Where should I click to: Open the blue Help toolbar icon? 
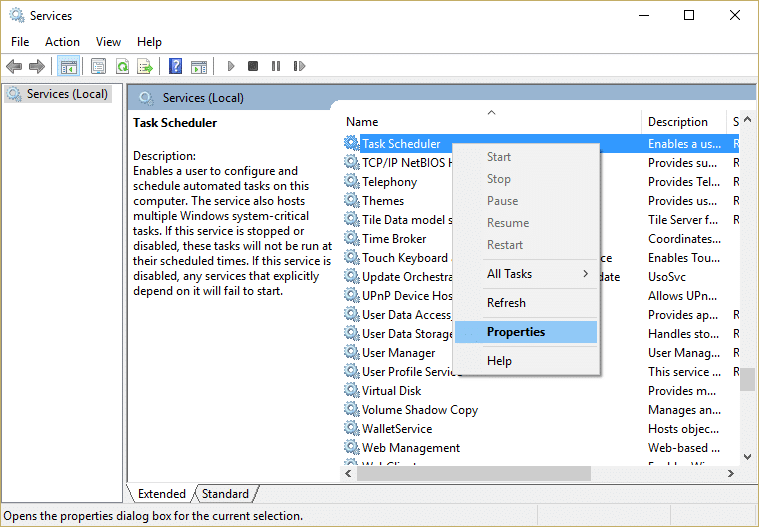(175, 66)
